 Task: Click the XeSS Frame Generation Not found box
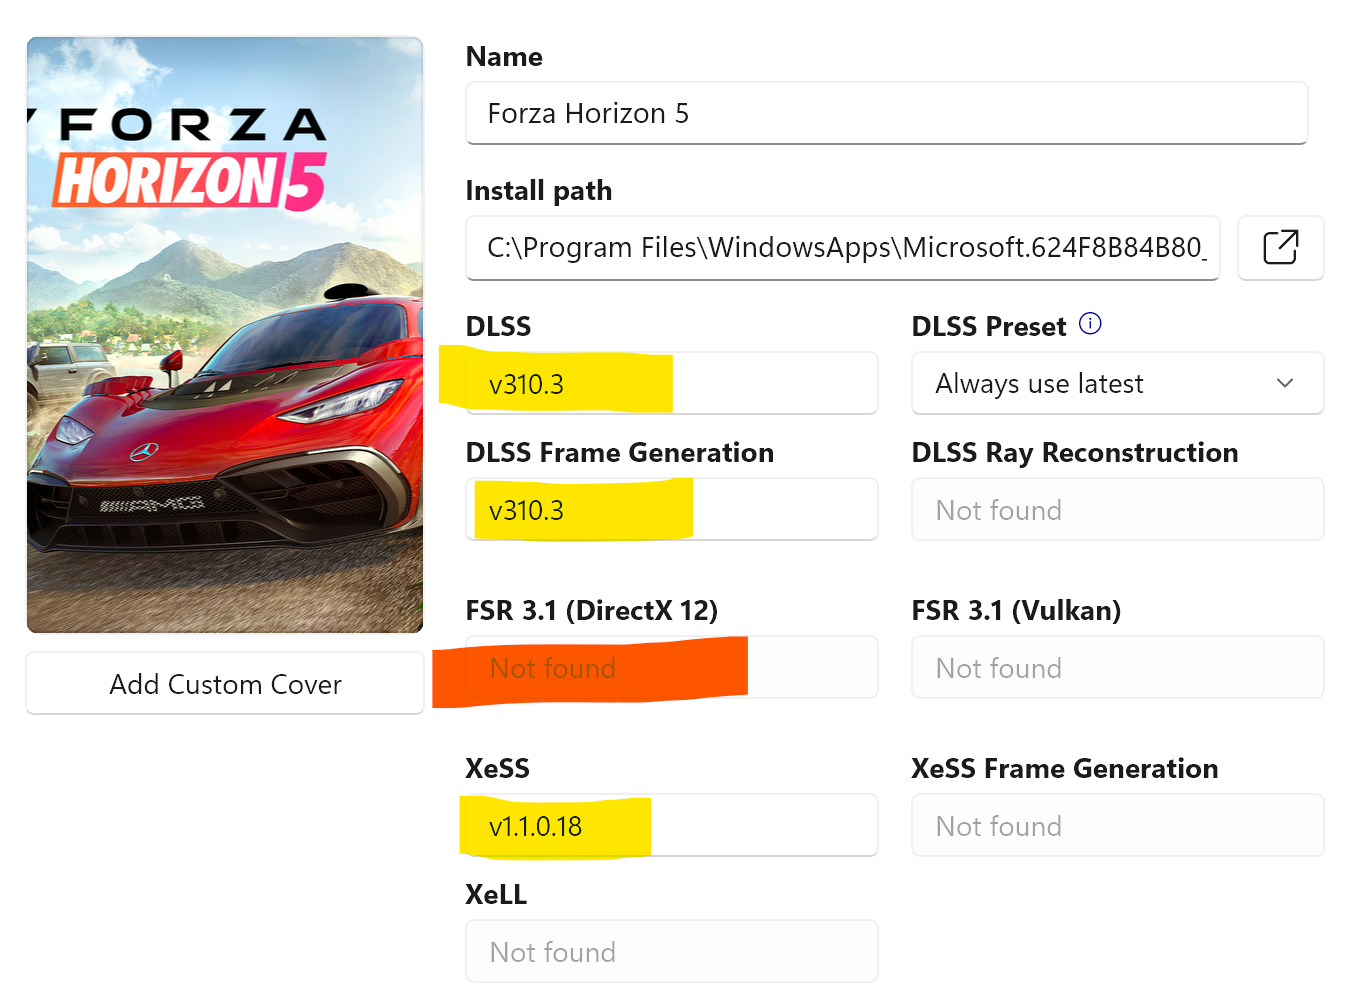(x=1117, y=825)
